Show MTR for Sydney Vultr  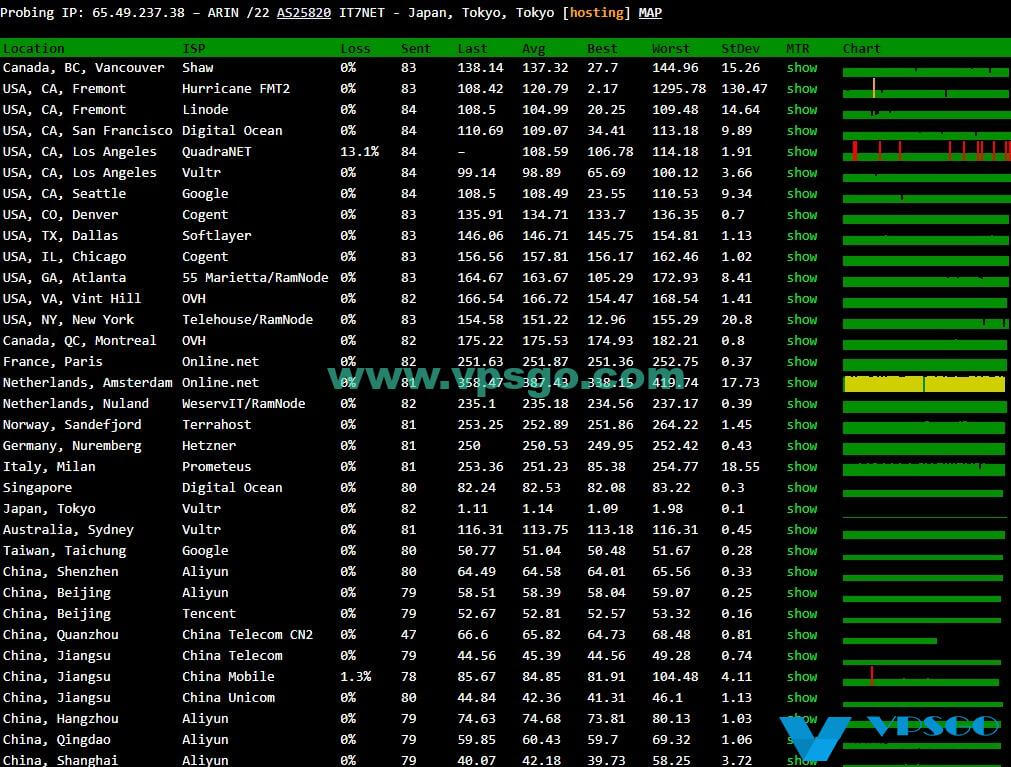802,530
